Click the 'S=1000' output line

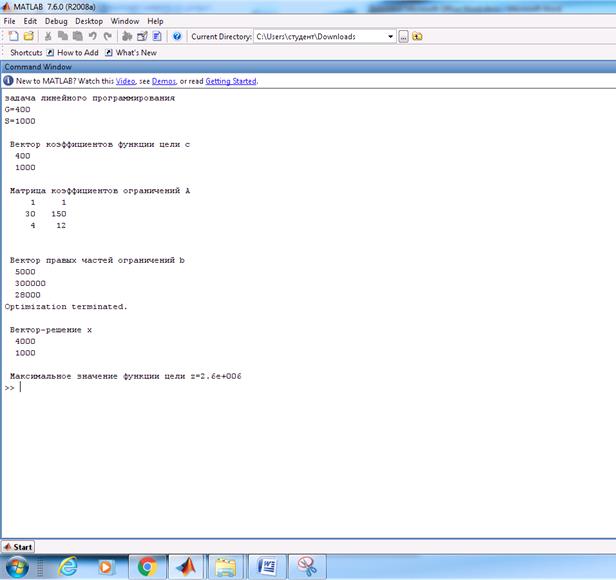click(20, 121)
